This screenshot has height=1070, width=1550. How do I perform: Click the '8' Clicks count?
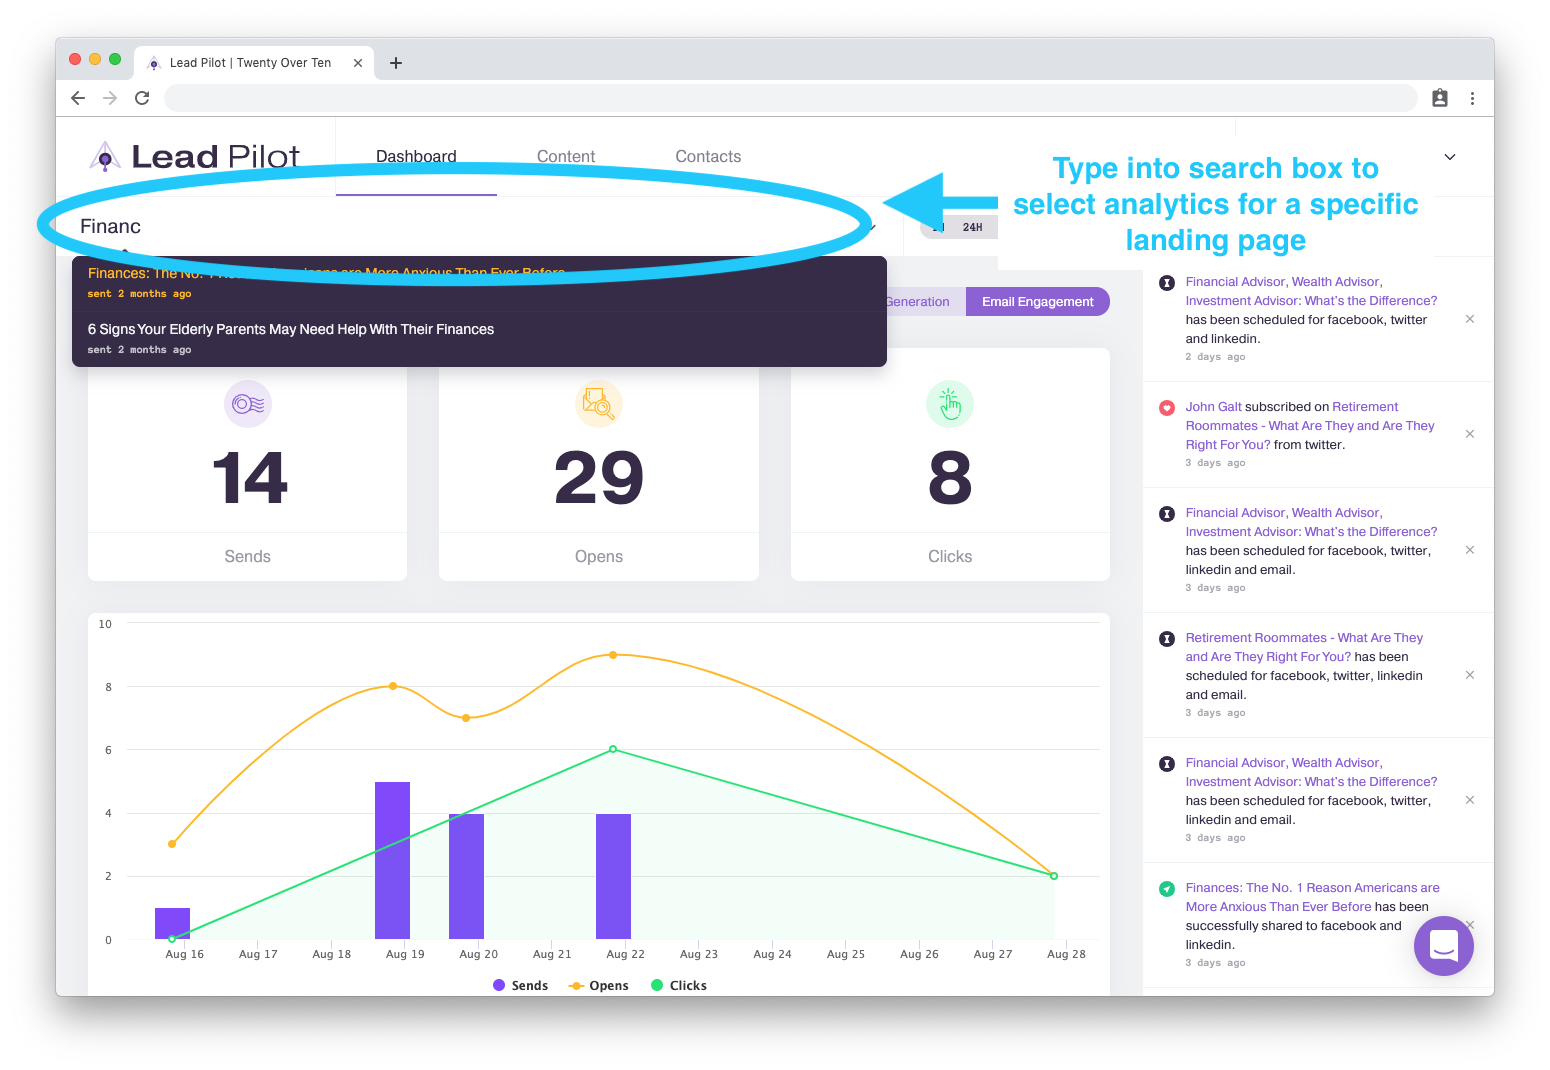click(x=950, y=478)
